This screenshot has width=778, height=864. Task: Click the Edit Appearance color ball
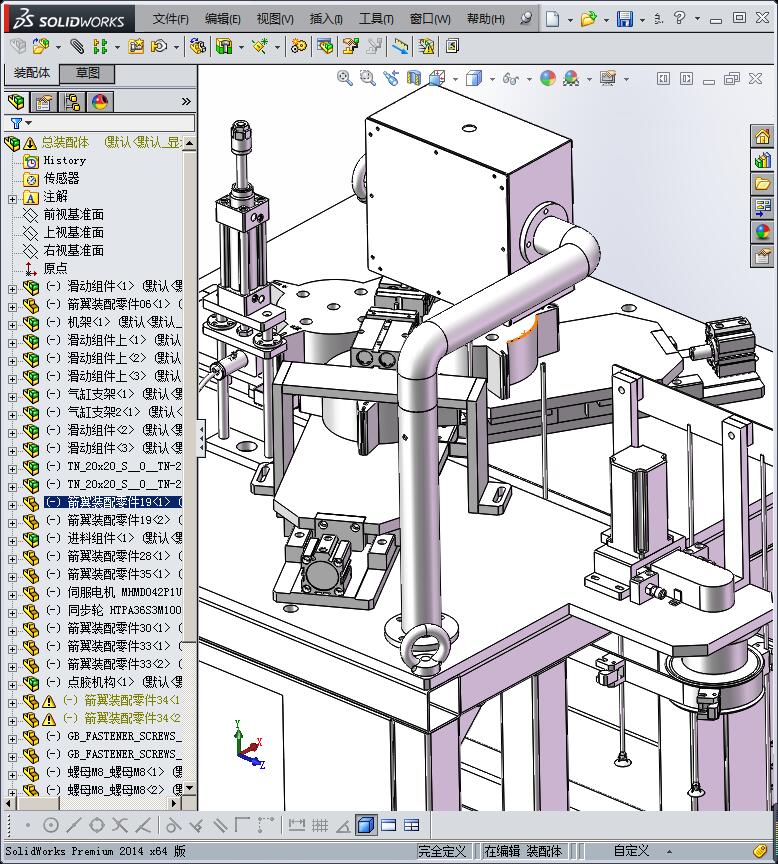[548, 78]
